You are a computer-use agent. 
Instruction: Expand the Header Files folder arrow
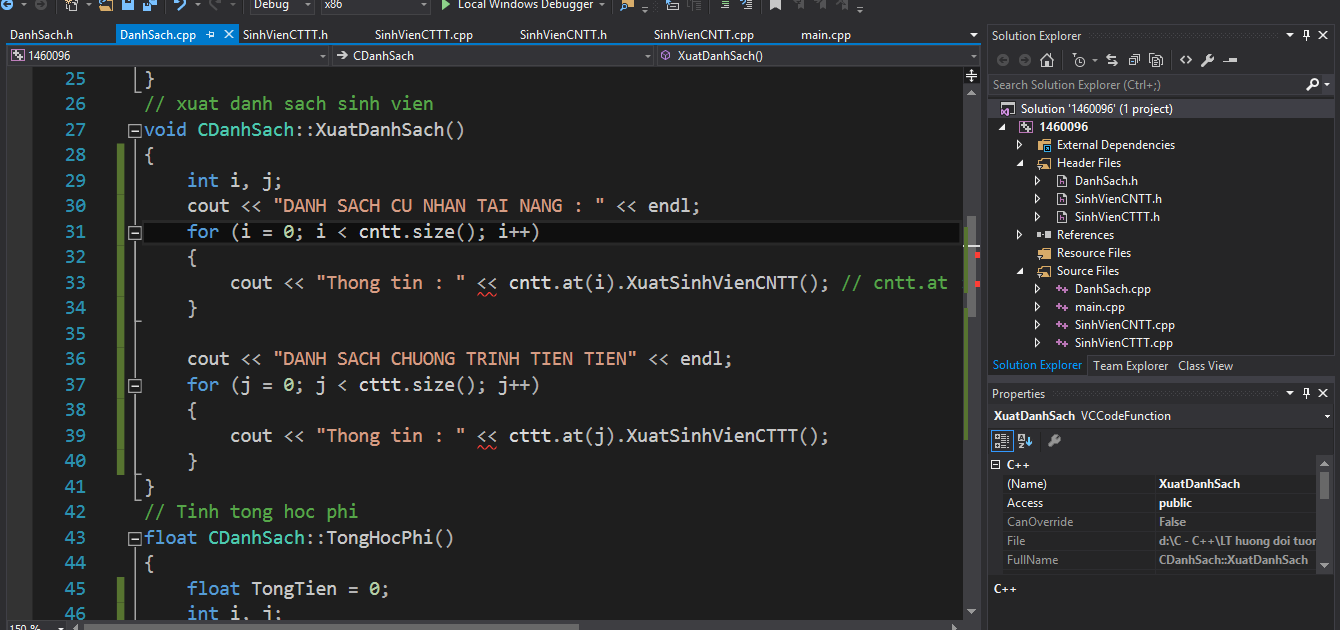click(1020, 163)
